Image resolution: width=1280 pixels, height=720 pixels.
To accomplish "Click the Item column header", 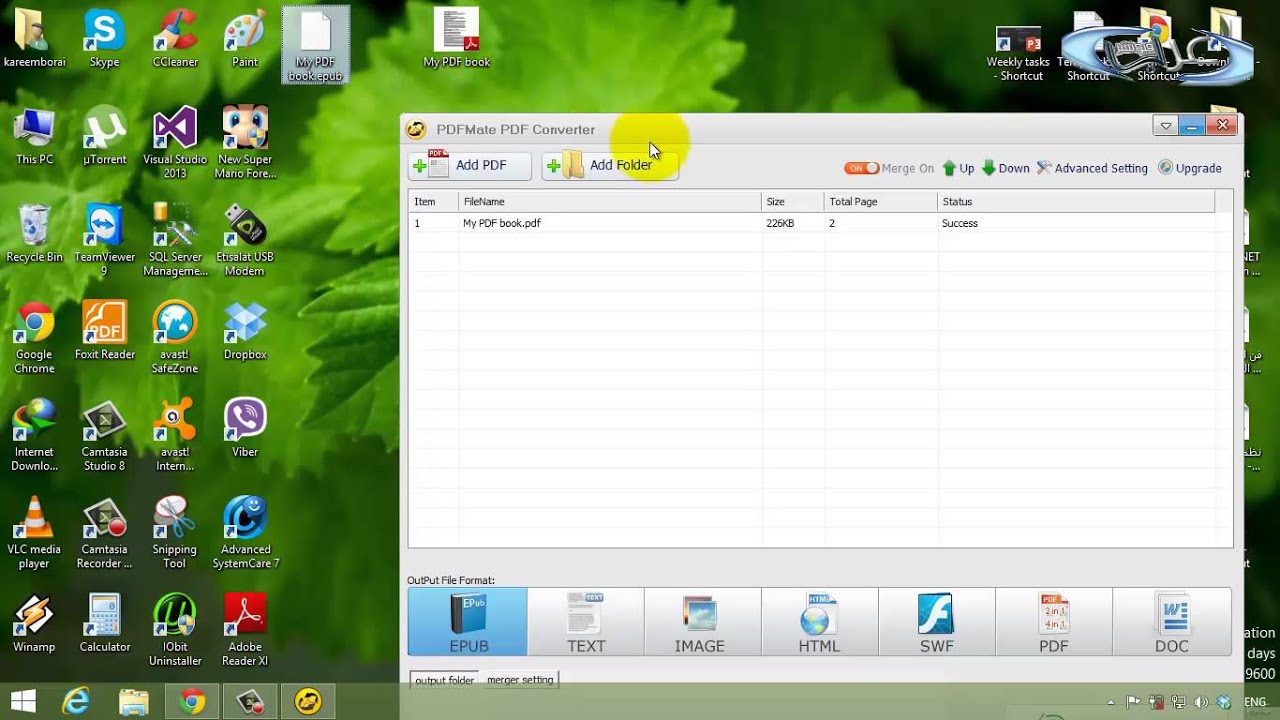I will [x=433, y=201].
